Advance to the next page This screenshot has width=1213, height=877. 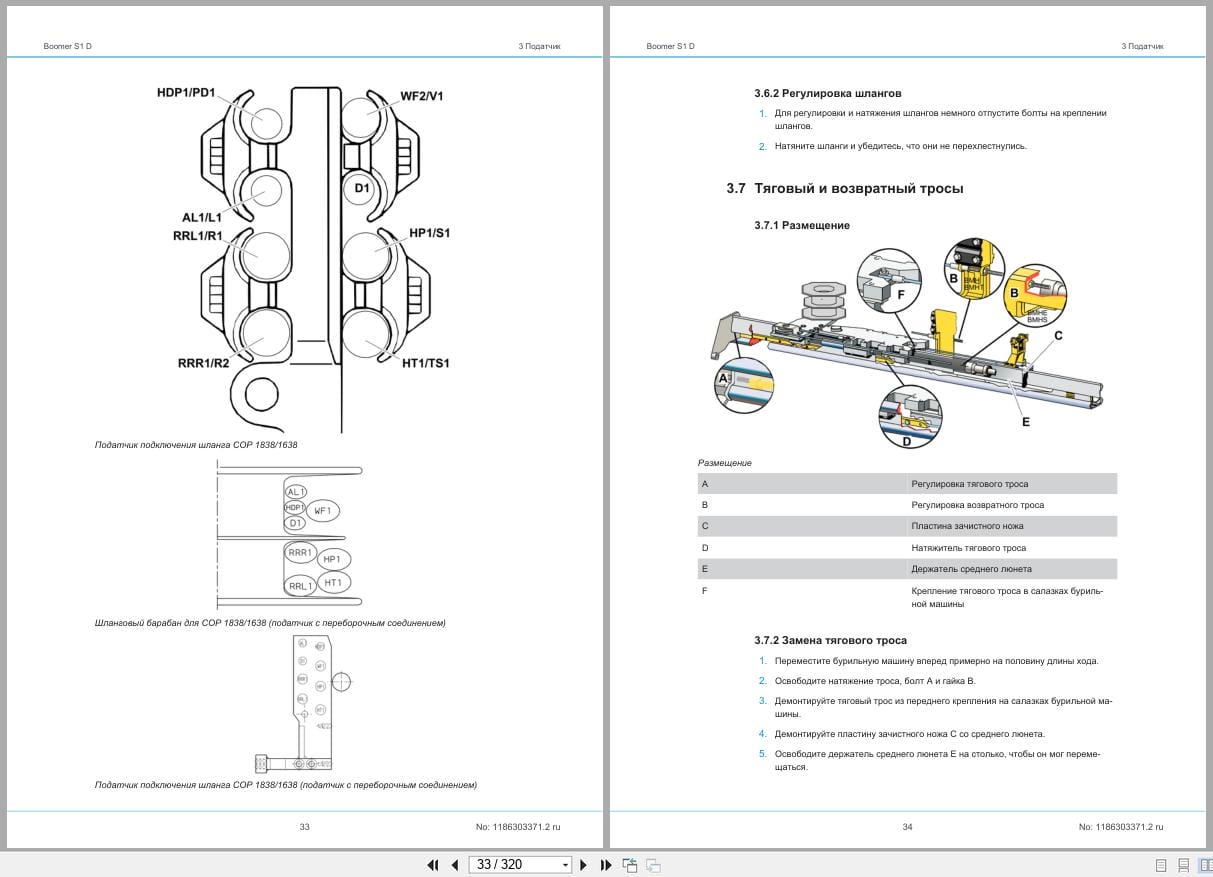[x=585, y=864]
